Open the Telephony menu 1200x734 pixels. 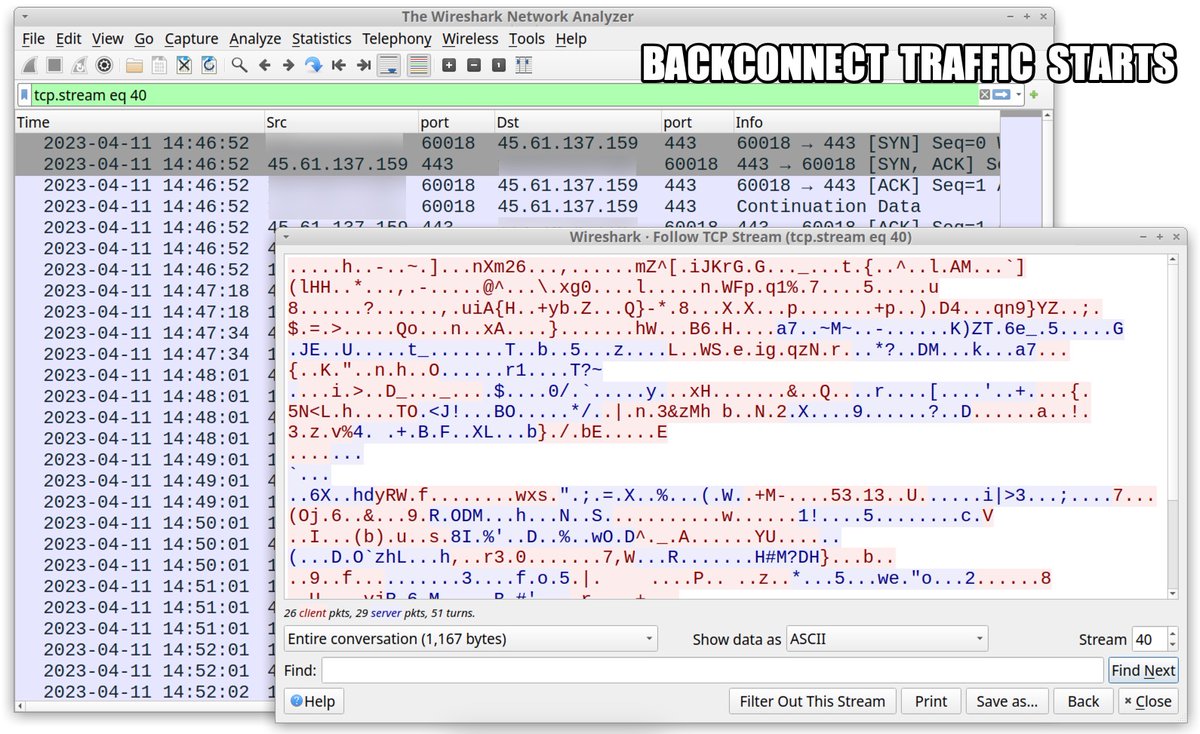(396, 39)
